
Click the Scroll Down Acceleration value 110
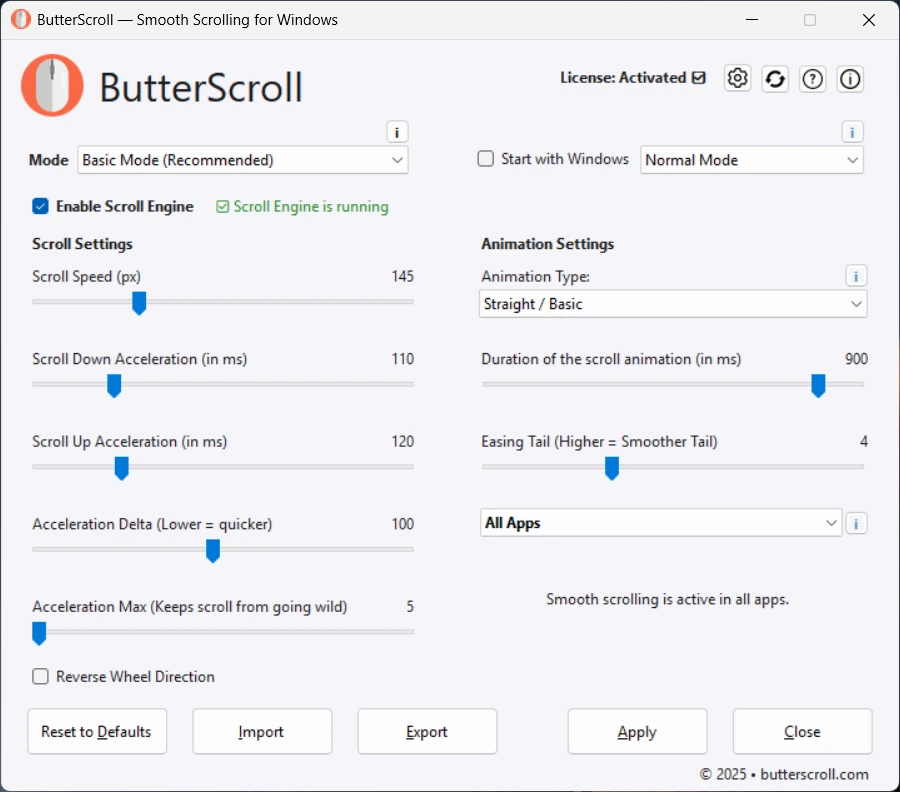click(402, 359)
